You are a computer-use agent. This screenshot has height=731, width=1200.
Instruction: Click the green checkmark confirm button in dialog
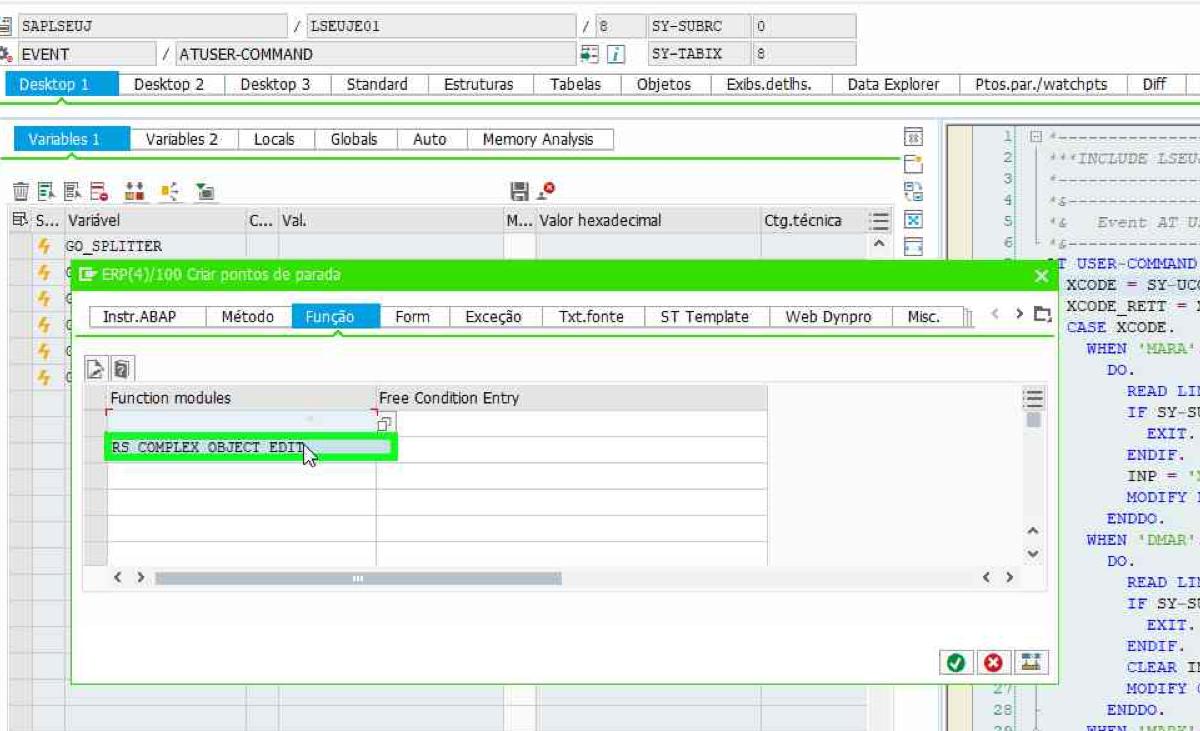tap(957, 662)
